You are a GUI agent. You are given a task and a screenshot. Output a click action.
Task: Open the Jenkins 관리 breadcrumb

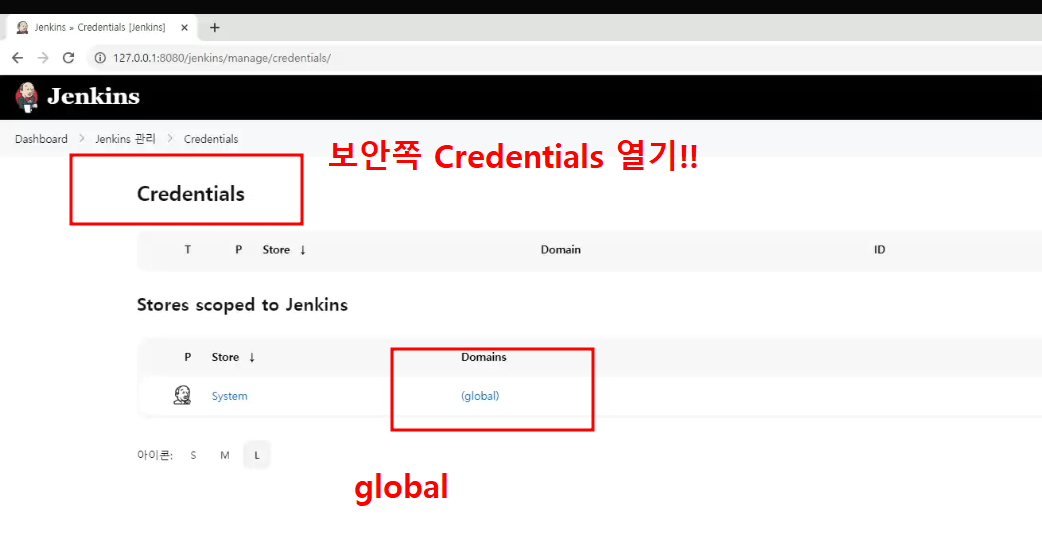click(125, 139)
